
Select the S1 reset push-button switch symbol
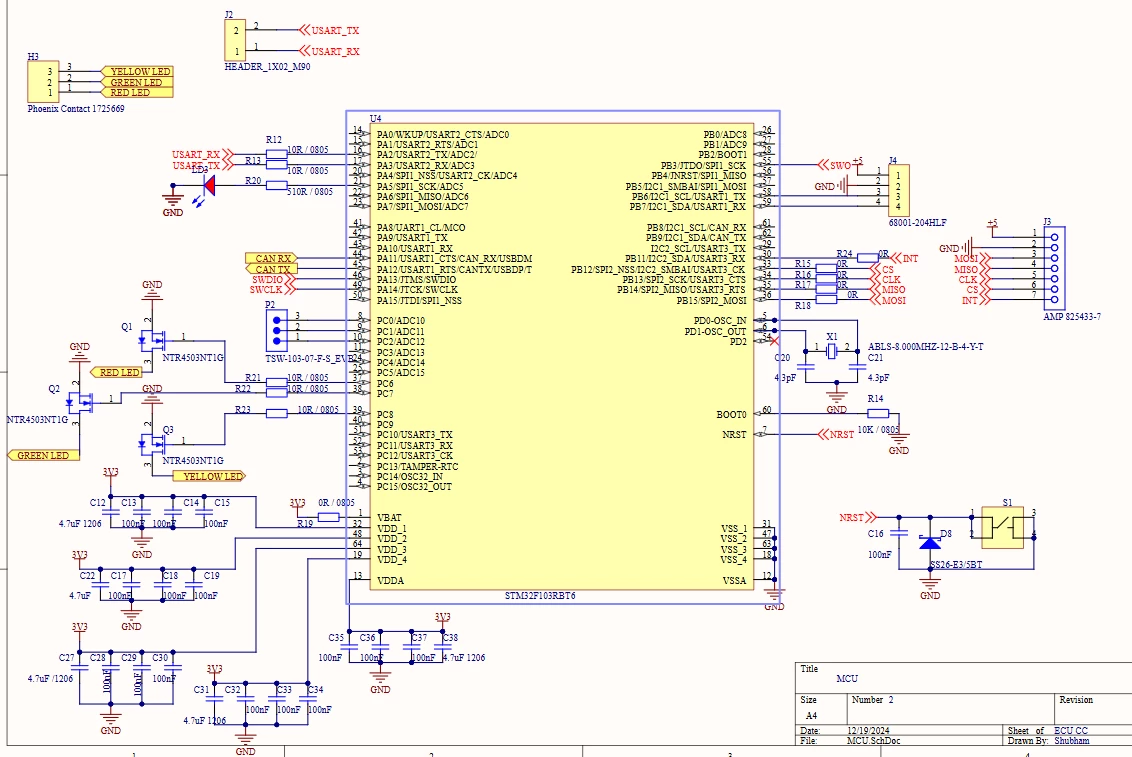[1003, 528]
